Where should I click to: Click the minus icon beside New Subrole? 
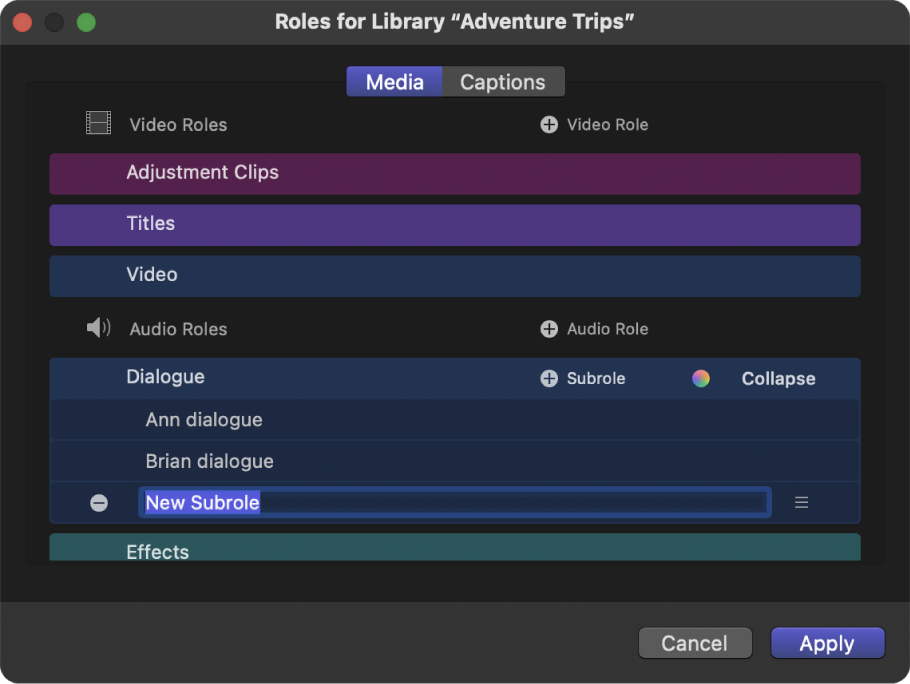tap(99, 503)
